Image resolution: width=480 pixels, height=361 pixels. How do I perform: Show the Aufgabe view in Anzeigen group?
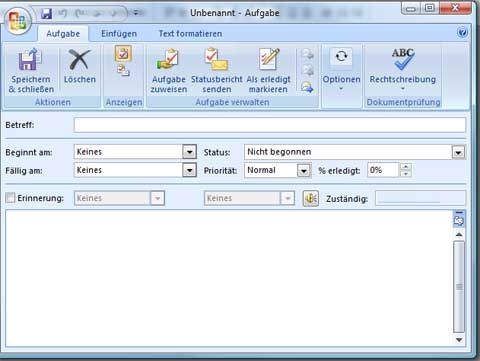[x=123, y=54]
